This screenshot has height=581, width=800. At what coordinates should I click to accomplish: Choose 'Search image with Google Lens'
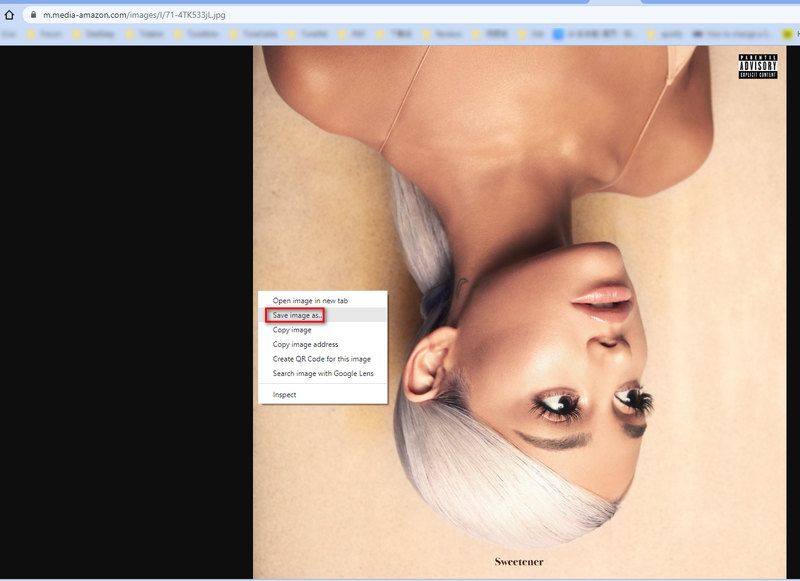pyautogui.click(x=323, y=374)
